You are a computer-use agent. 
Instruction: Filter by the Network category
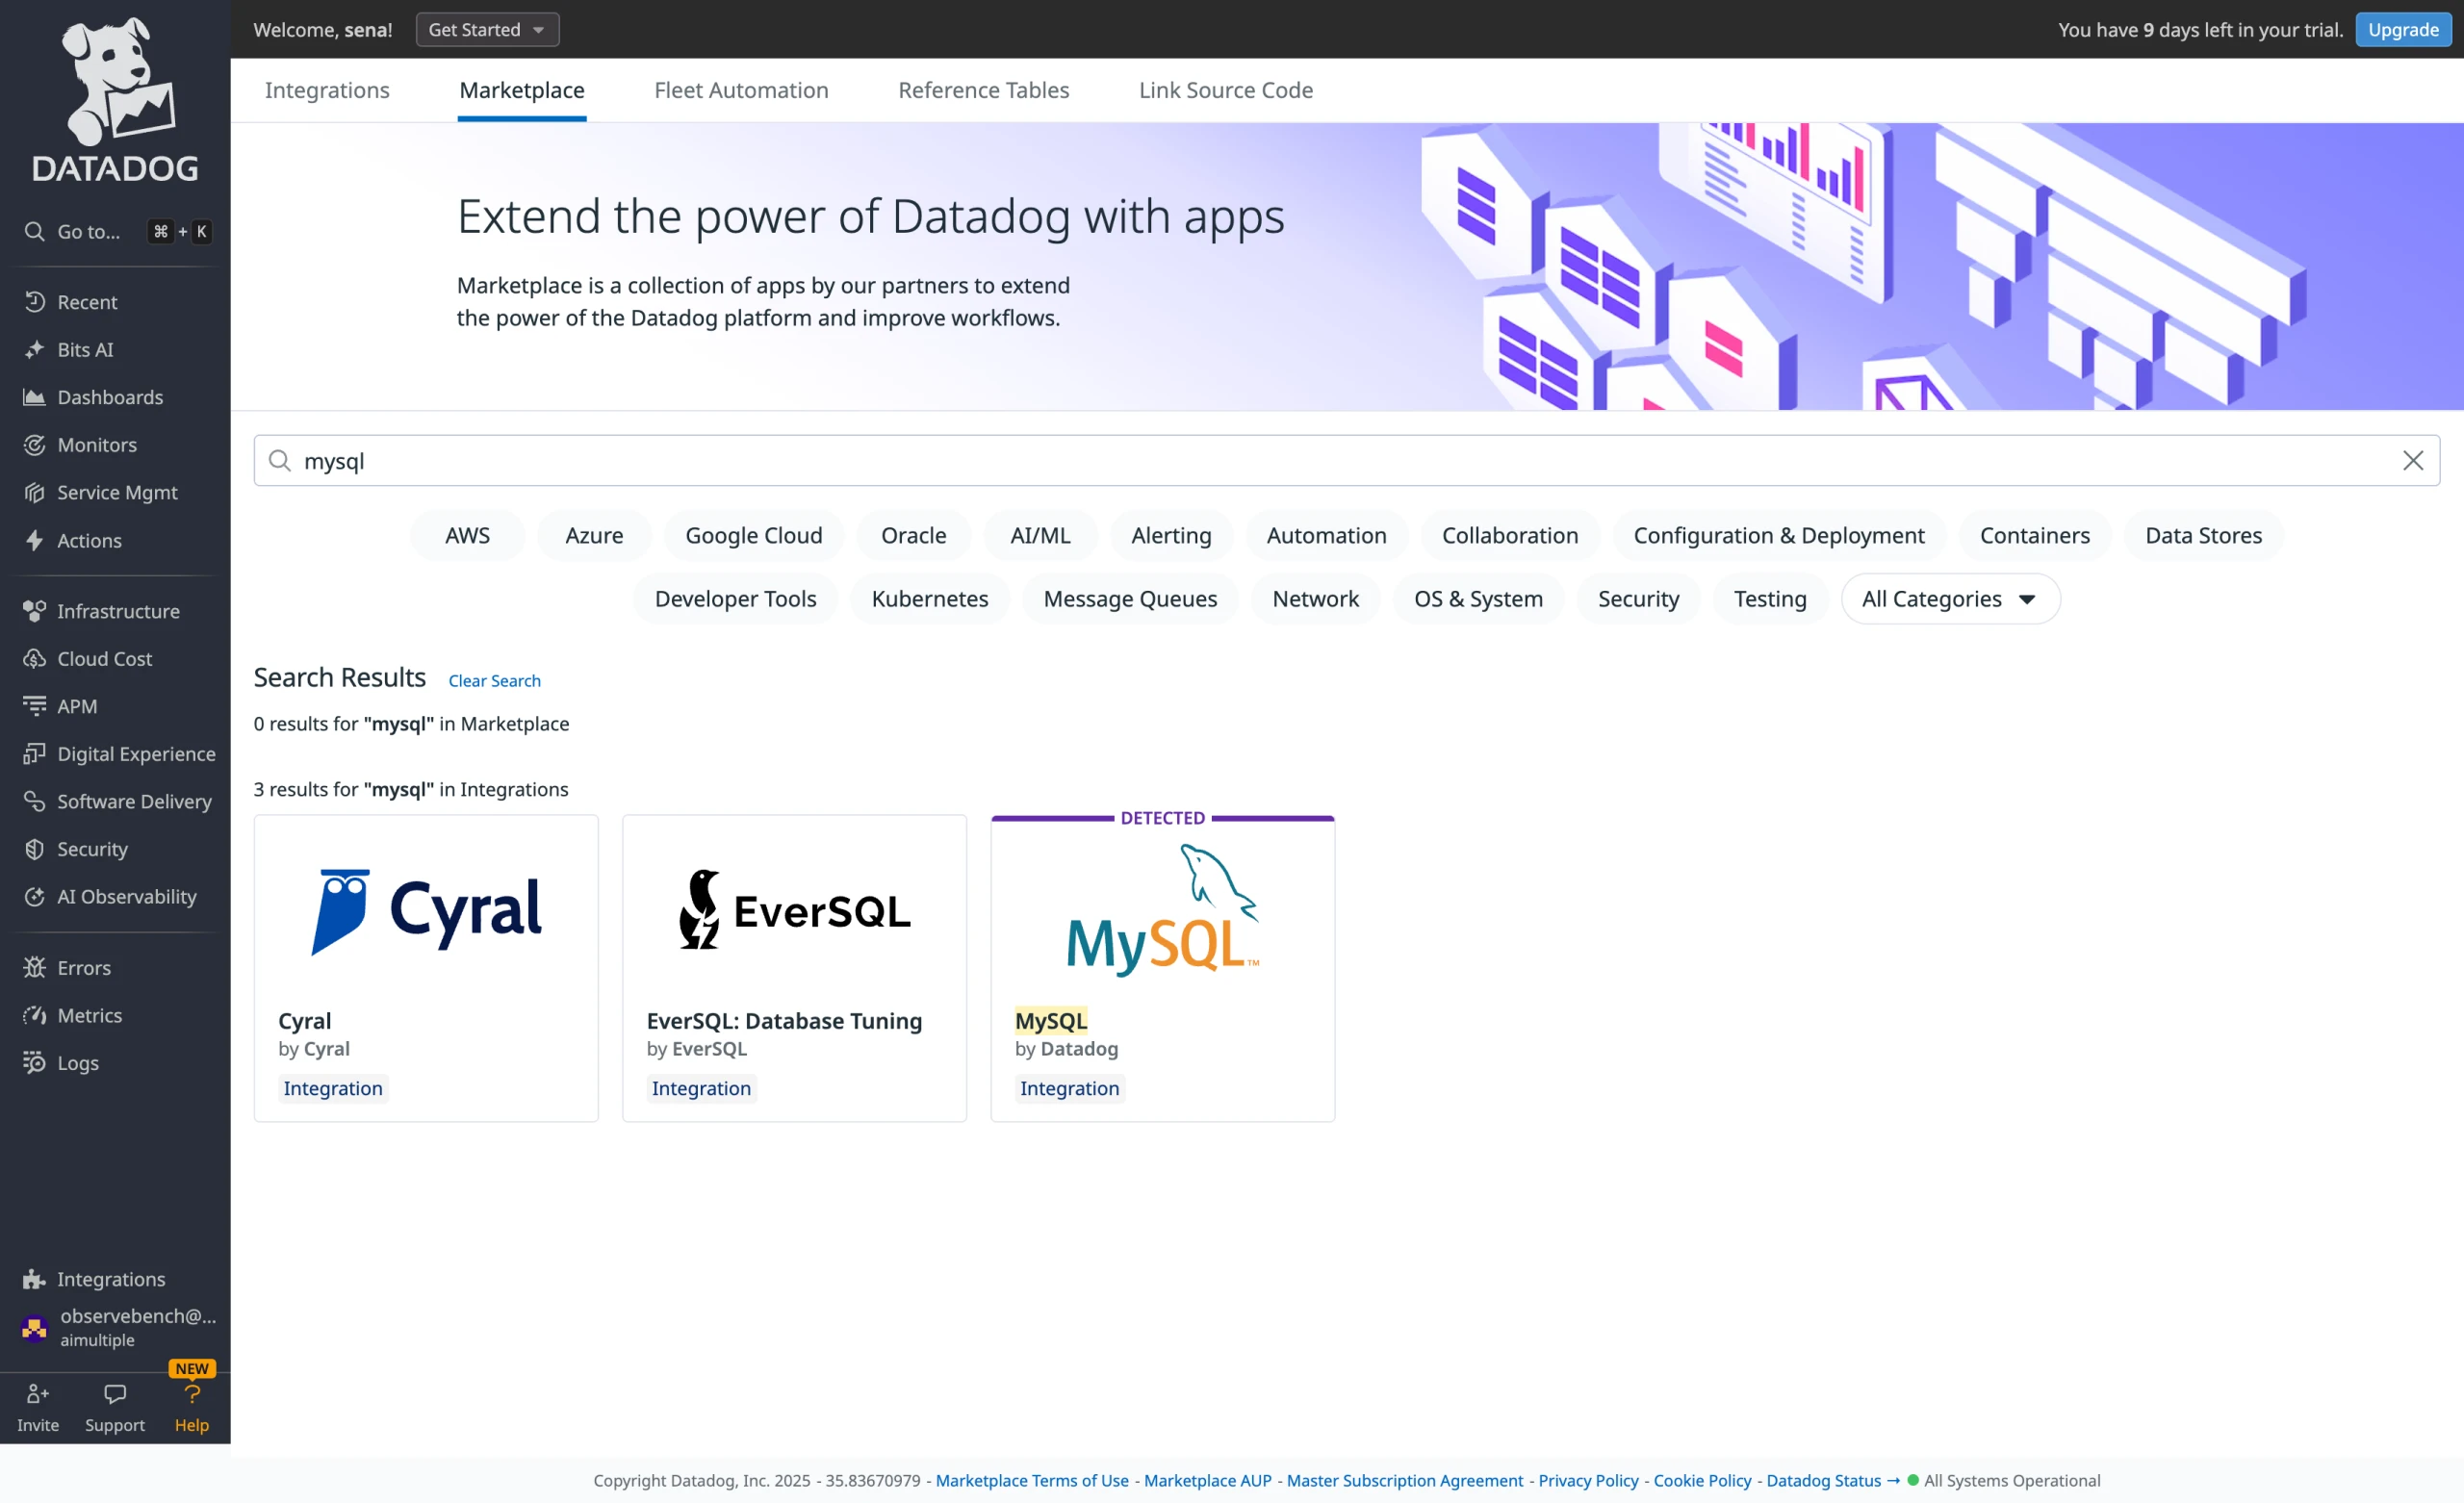1315,598
